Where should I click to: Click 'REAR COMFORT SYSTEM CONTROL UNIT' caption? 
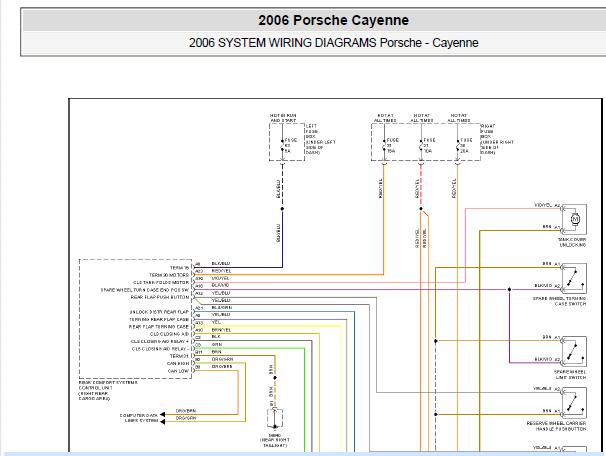click(x=108, y=390)
